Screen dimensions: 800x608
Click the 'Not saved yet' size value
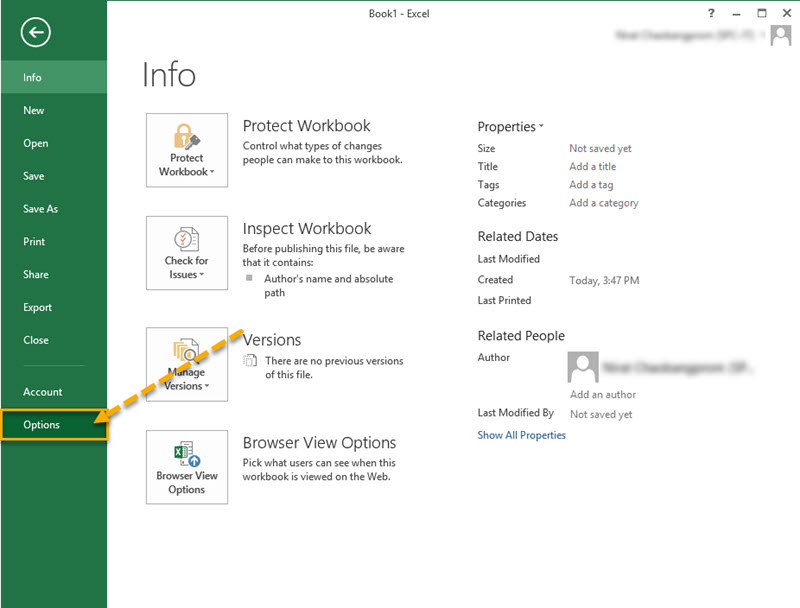(600, 148)
